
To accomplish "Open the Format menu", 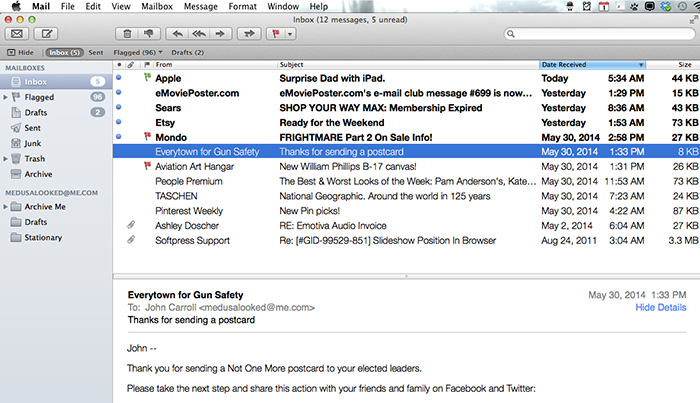I will (242, 6).
